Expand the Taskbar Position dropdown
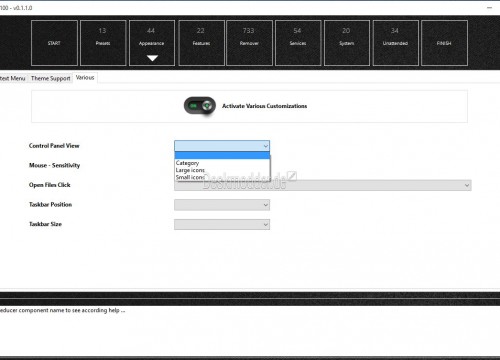500x360 pixels. [222, 205]
